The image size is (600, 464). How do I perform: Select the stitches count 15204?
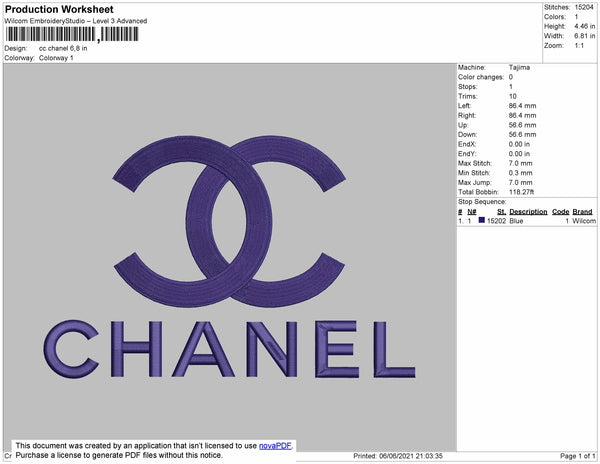584,7
